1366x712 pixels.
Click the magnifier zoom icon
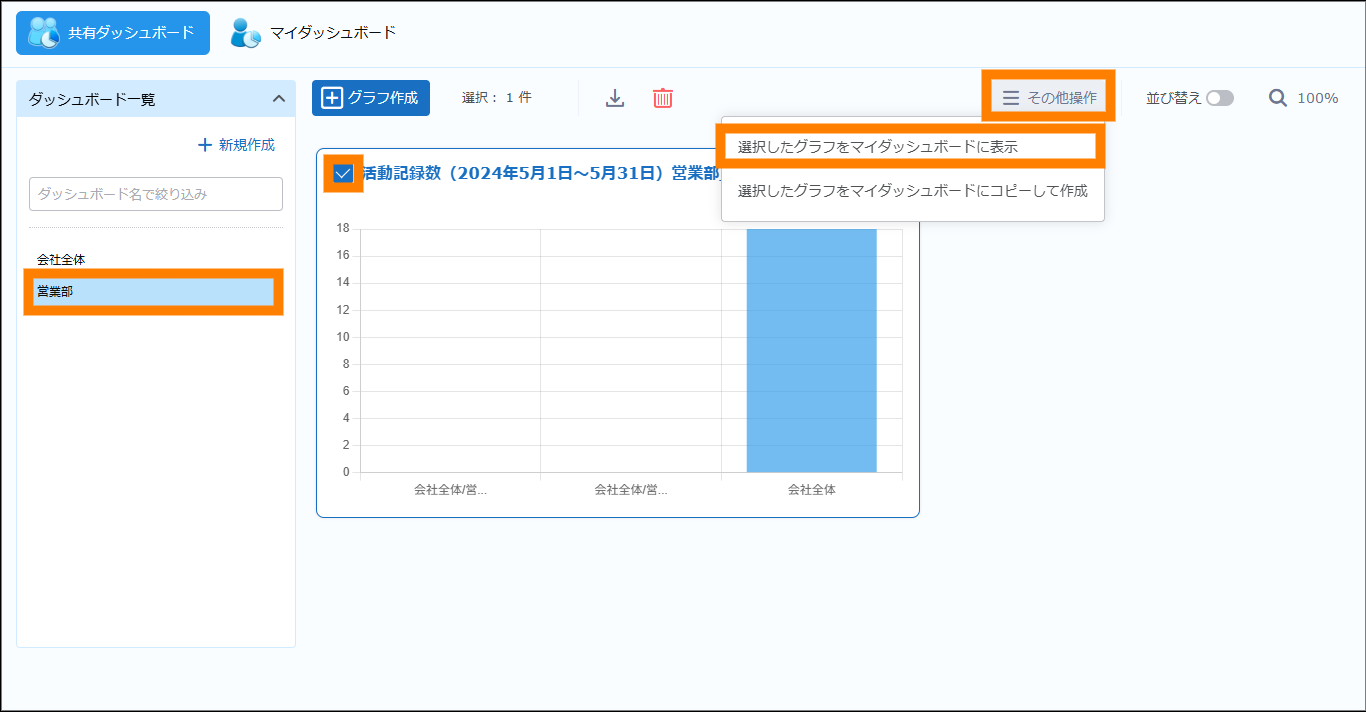tap(1277, 98)
